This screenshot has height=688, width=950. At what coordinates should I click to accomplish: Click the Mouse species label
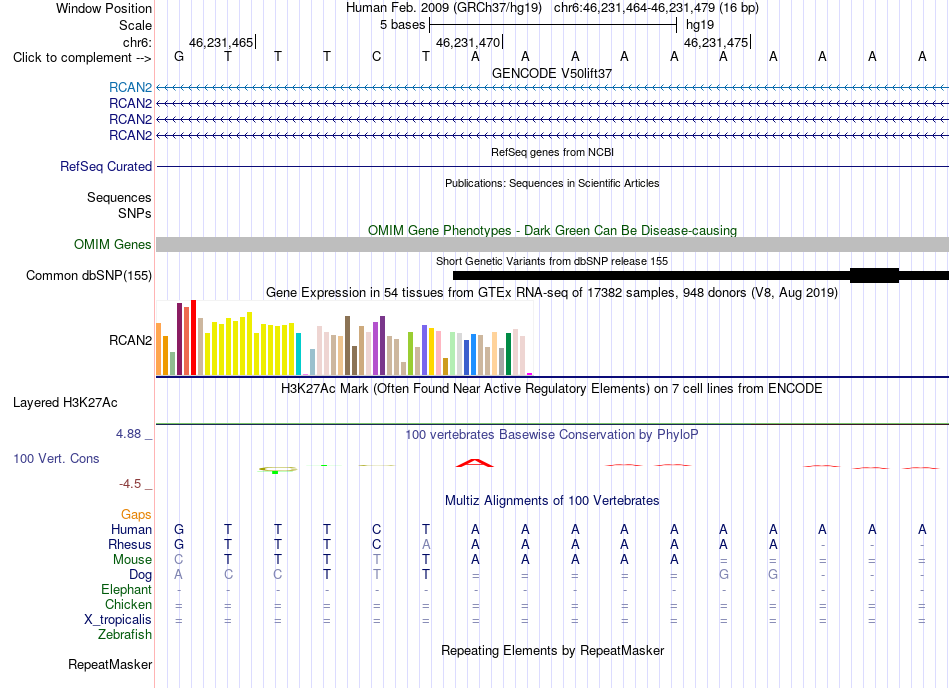tap(132, 560)
